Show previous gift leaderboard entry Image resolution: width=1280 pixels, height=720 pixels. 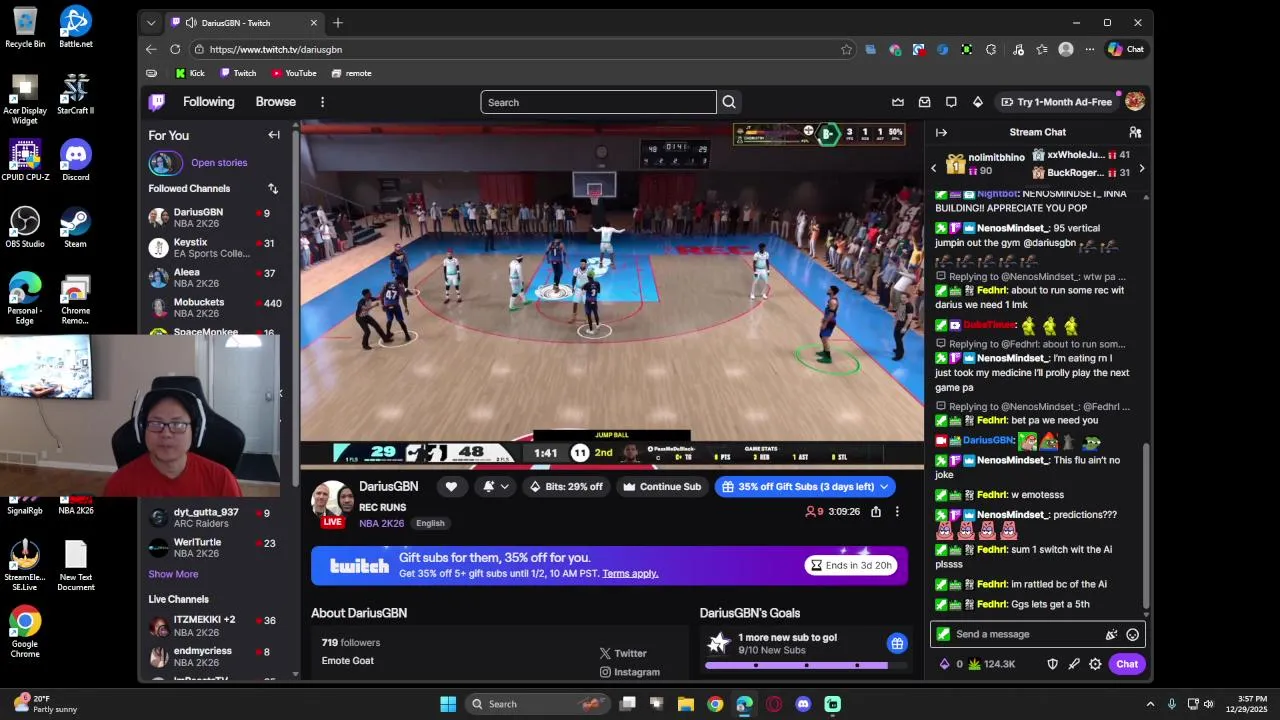[934, 168]
